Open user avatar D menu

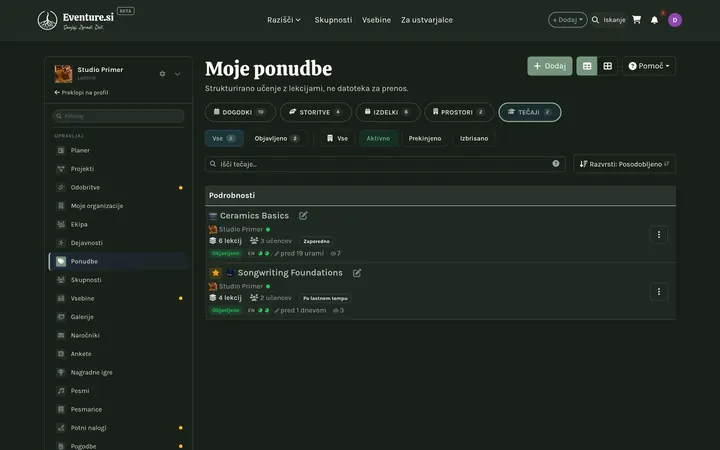coord(675,20)
